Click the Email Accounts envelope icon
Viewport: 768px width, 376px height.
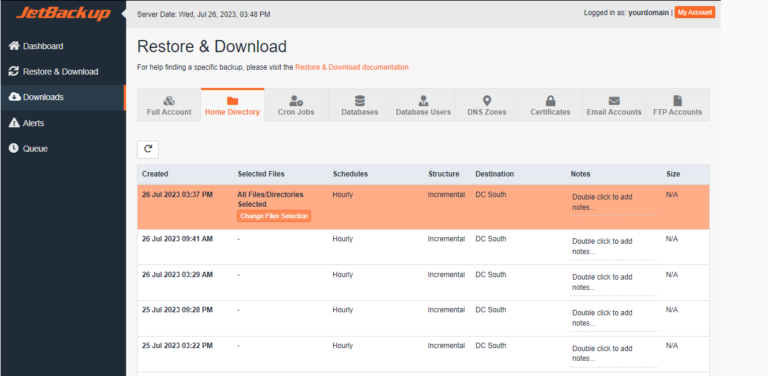(x=614, y=101)
